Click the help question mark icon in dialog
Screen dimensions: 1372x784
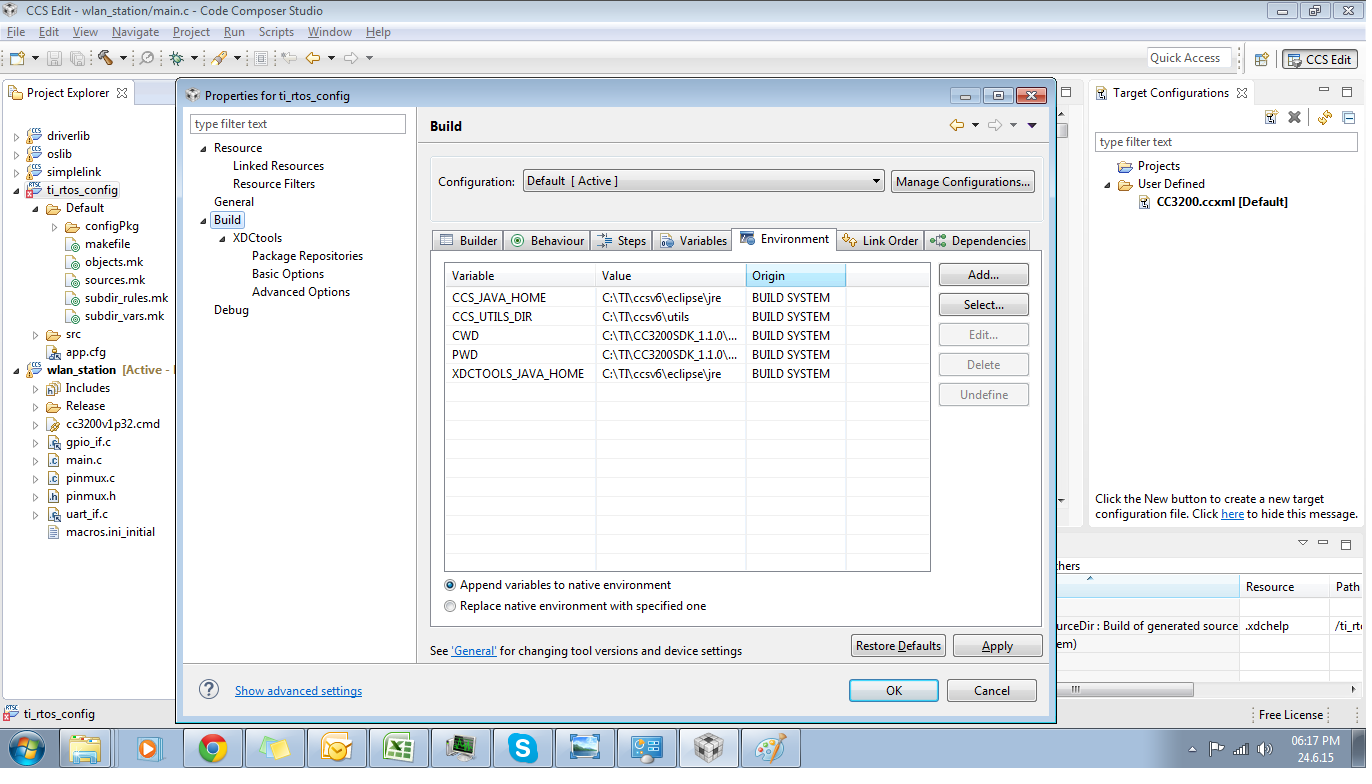coord(209,689)
